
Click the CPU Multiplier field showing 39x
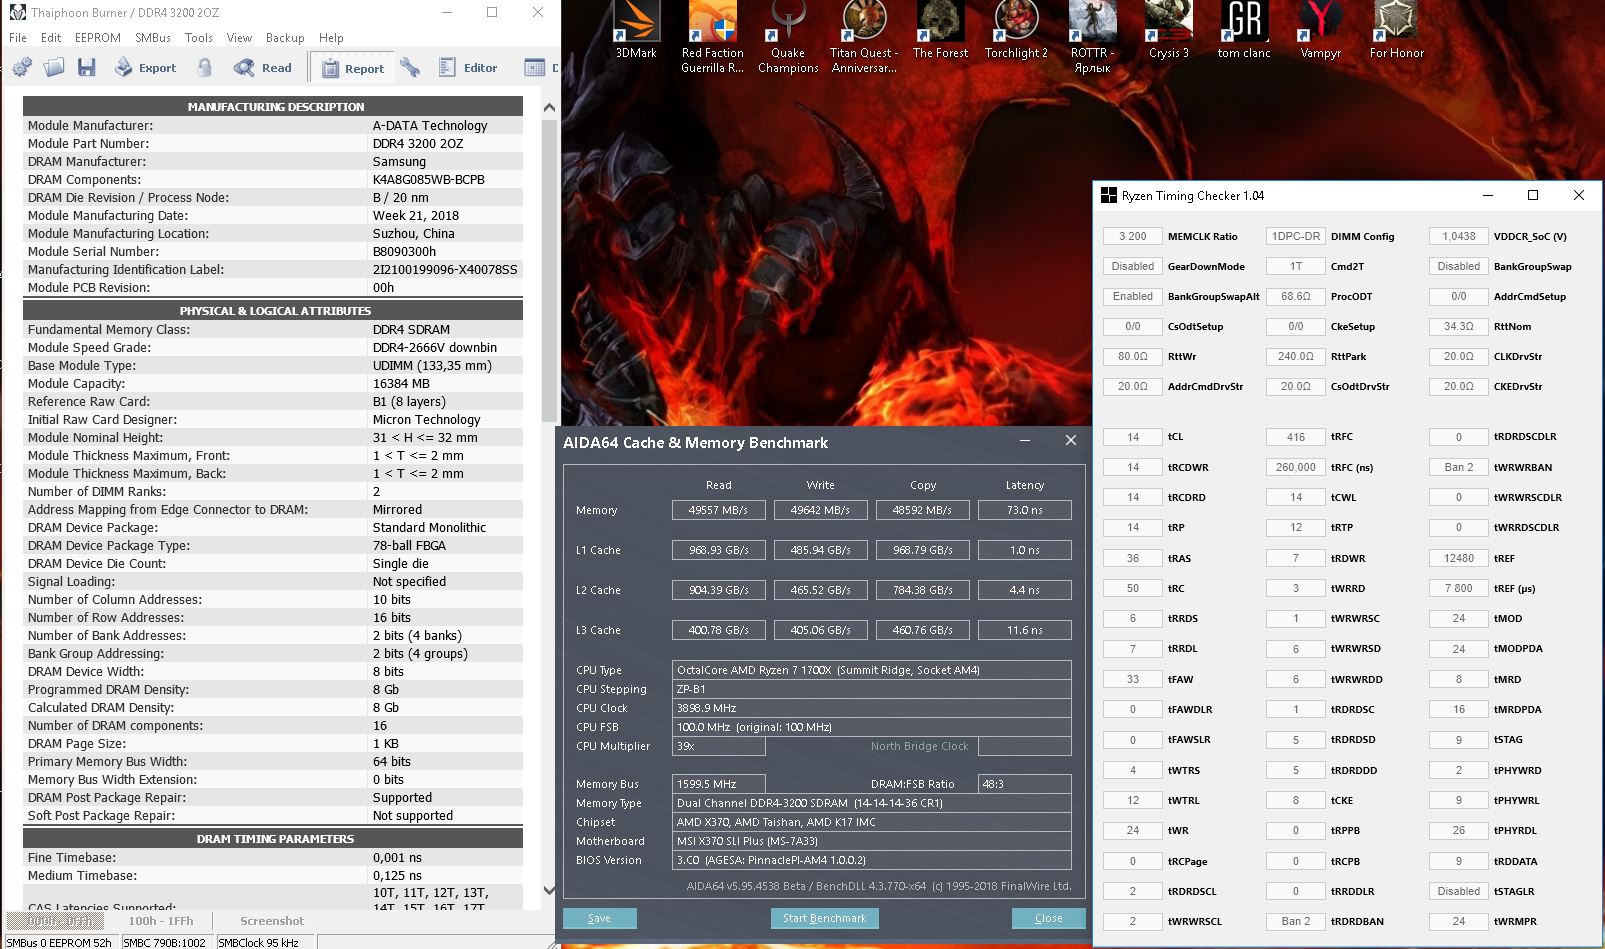pos(719,746)
